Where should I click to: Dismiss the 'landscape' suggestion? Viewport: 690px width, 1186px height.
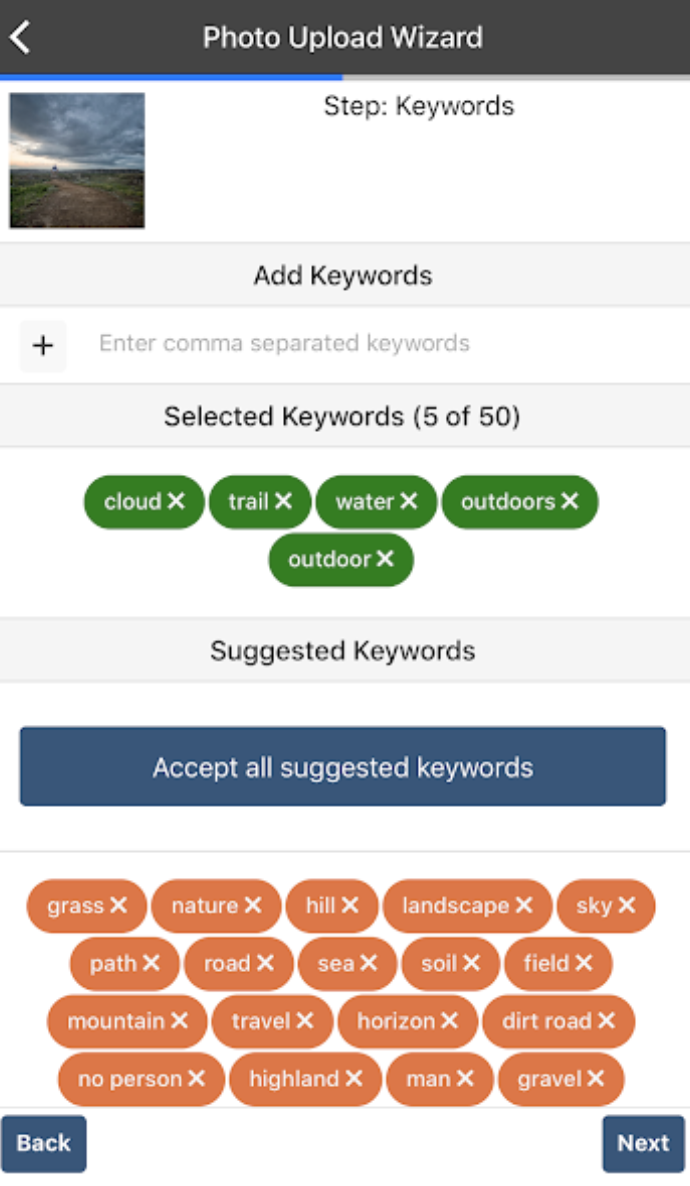[x=524, y=905]
